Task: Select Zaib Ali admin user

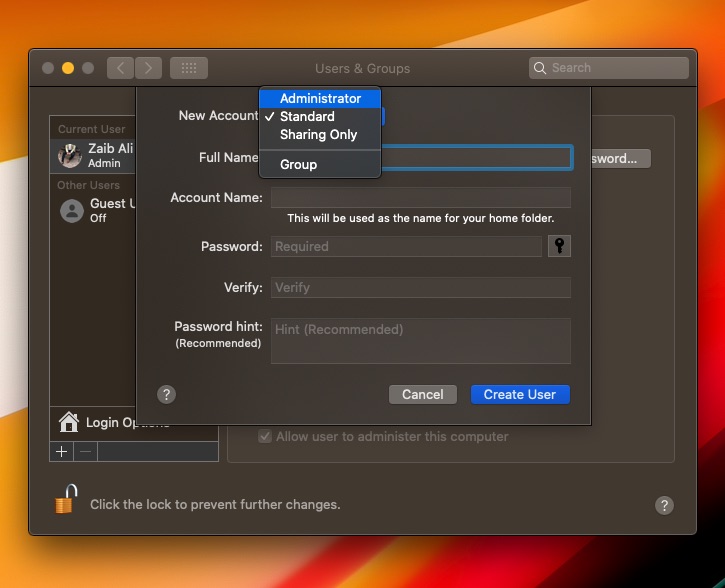Action: tap(92, 155)
